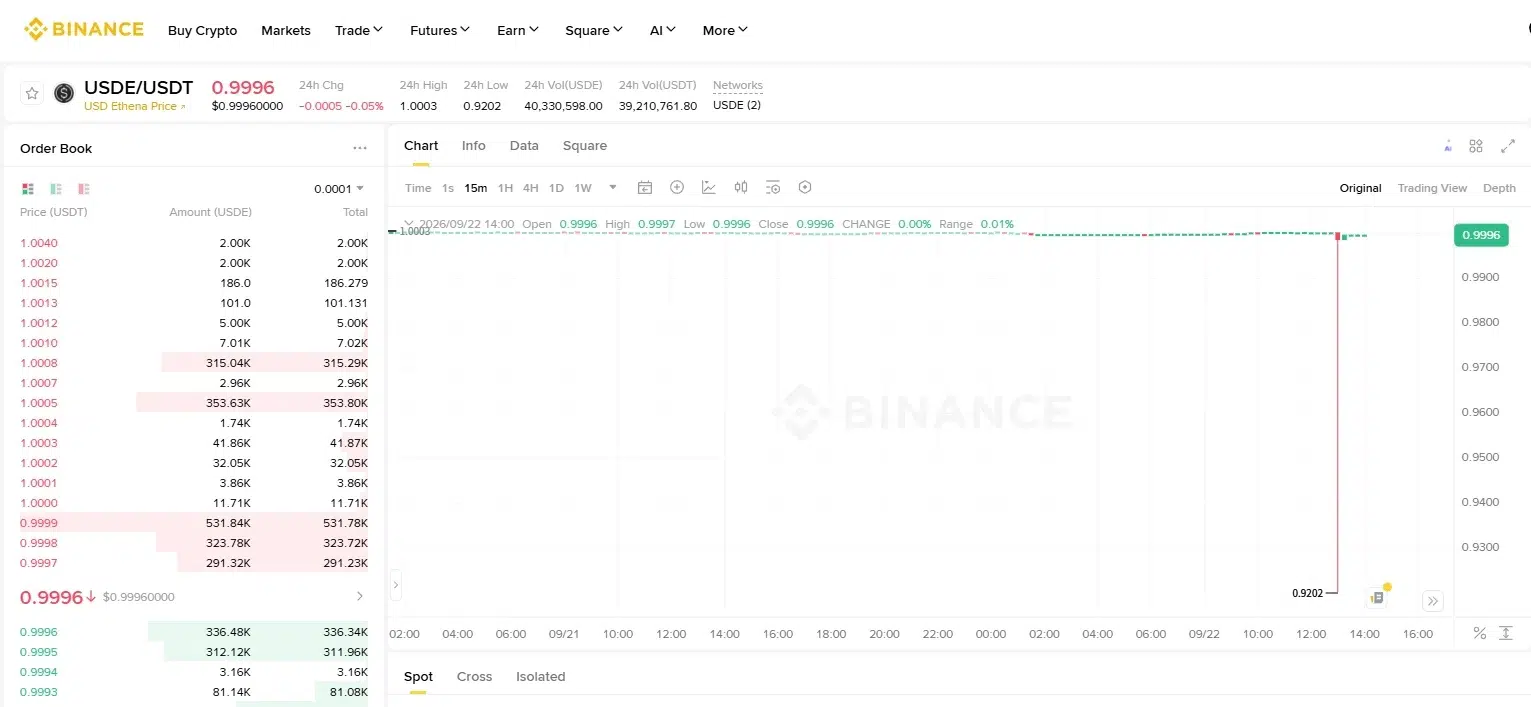Image resolution: width=1531 pixels, height=707 pixels.
Task: Show both buy and sell orders view
Action: (x=28, y=189)
